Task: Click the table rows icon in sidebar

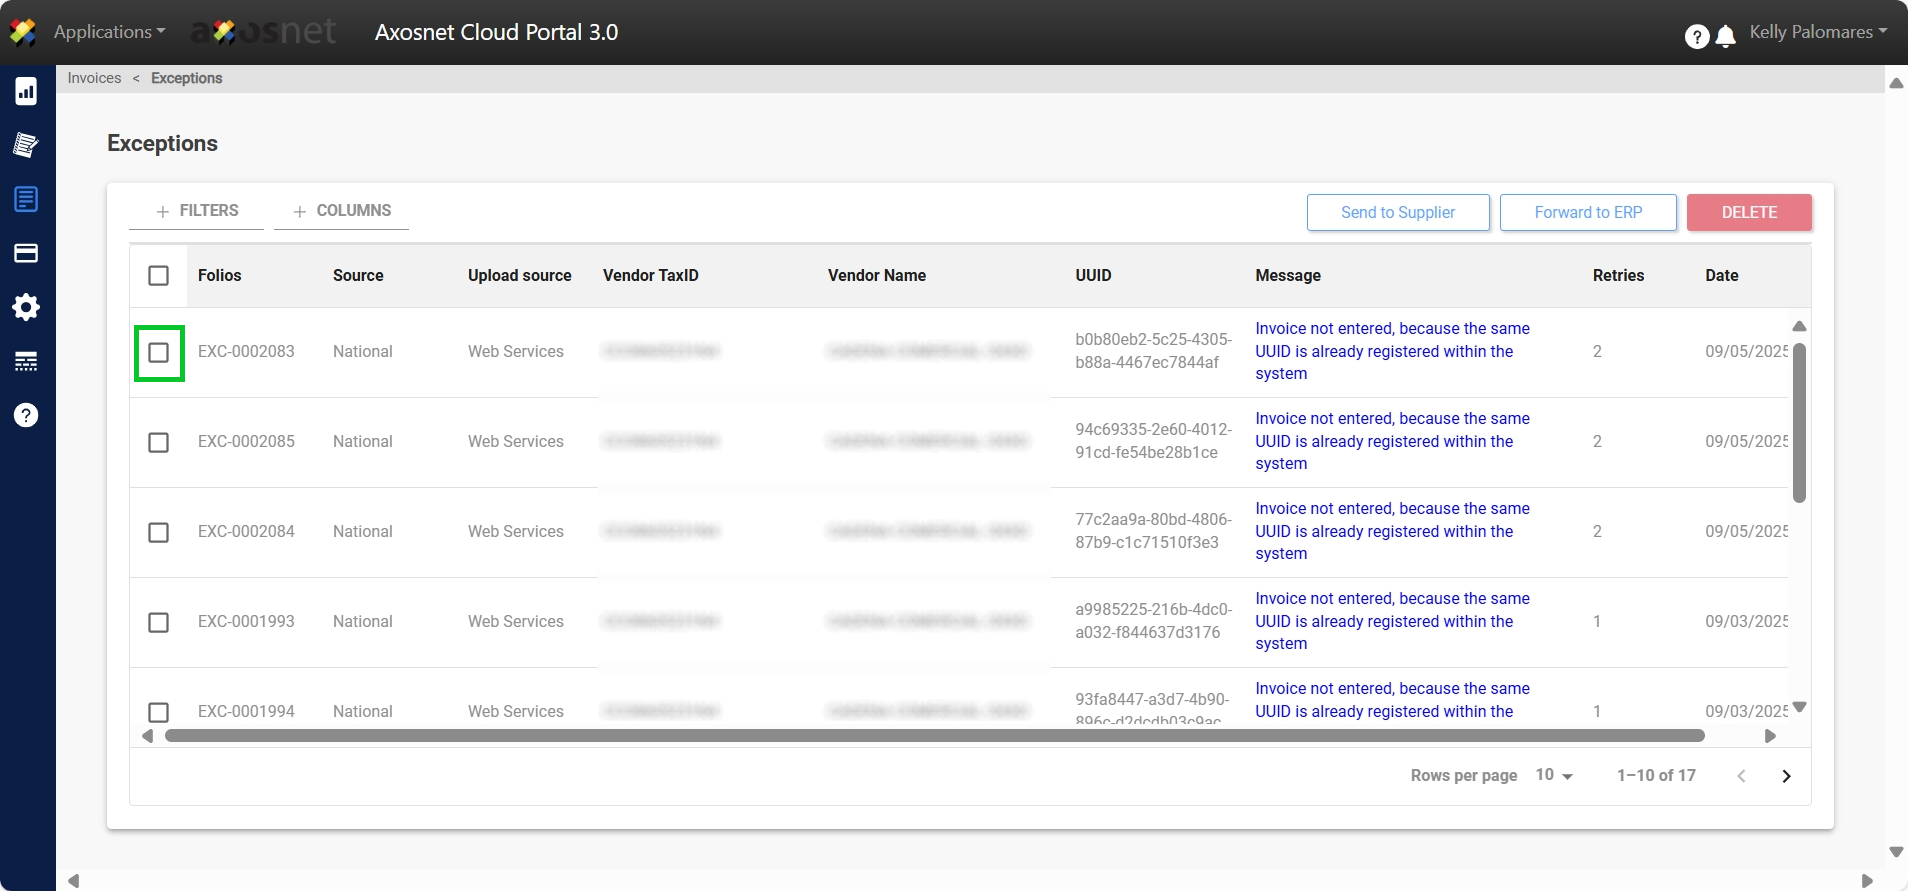Action: pyautogui.click(x=26, y=361)
